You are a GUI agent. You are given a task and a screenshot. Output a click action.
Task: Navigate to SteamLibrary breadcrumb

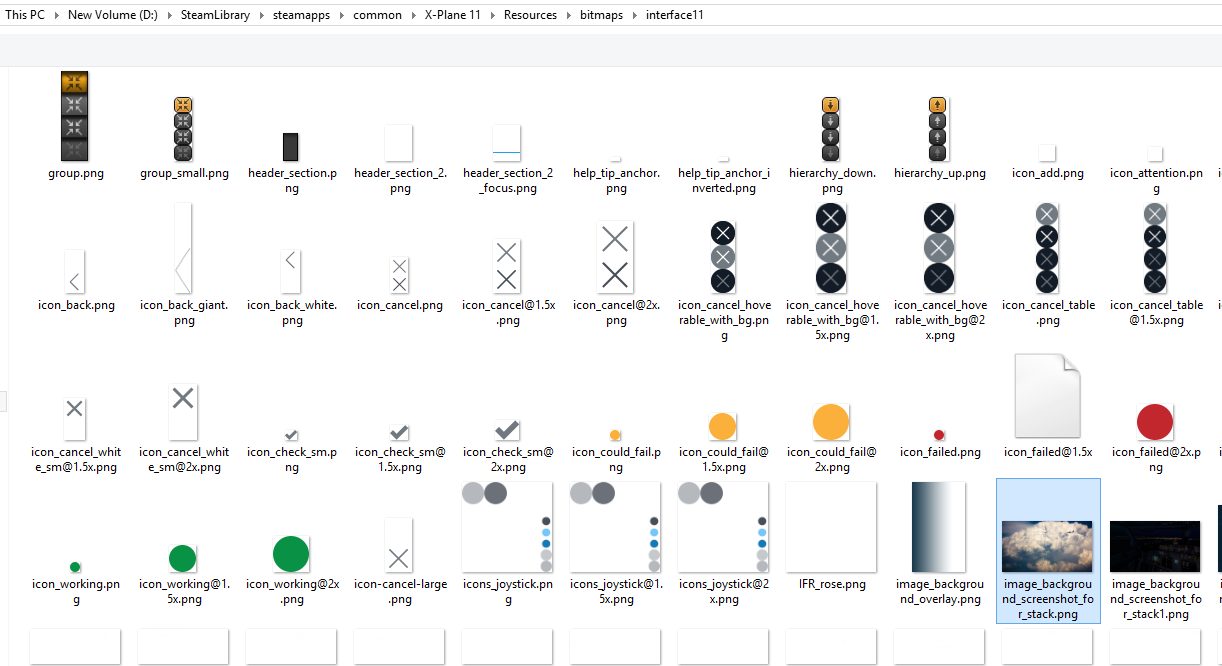[x=217, y=15]
